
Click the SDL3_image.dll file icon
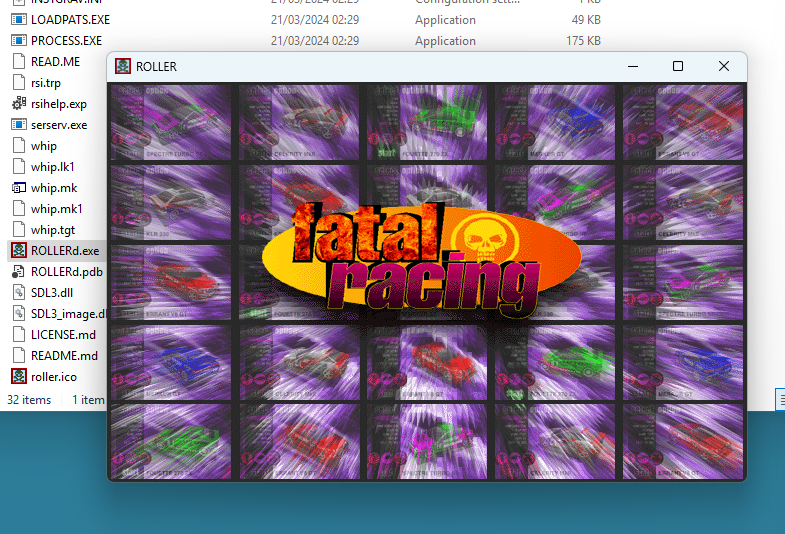(19, 314)
